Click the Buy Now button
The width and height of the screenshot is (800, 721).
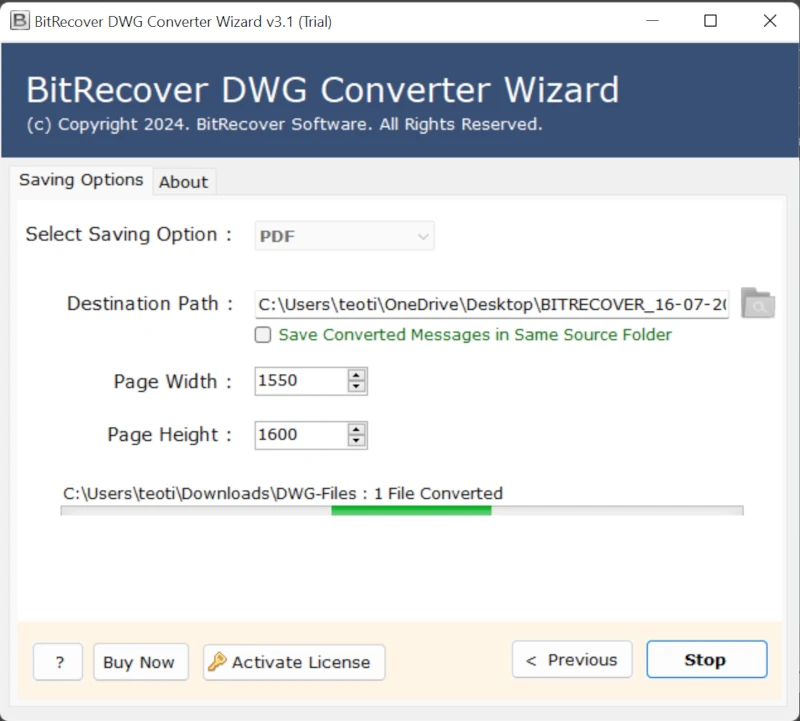[x=141, y=662]
